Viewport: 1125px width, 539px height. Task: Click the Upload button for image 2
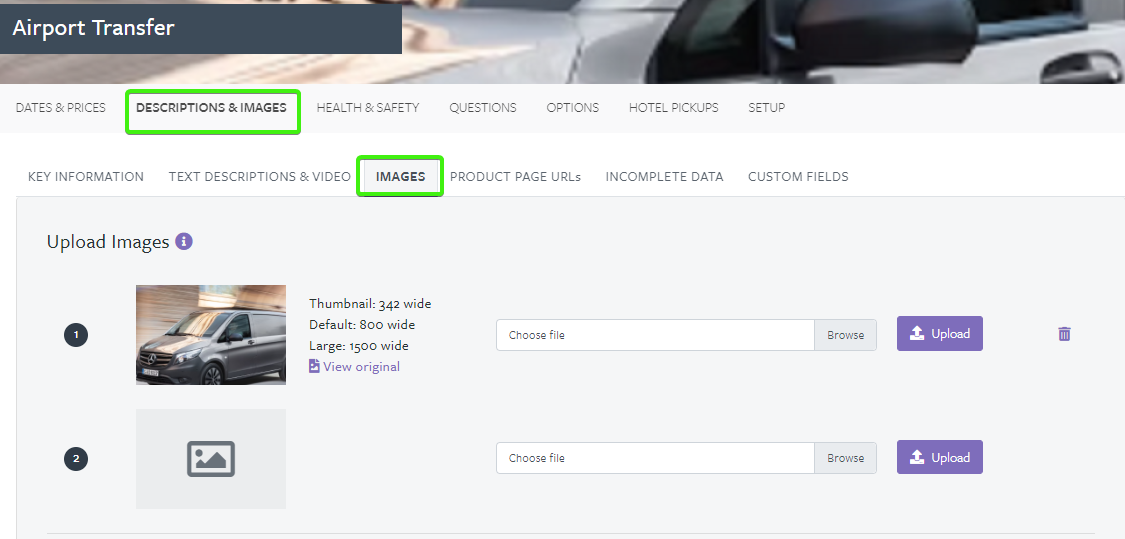(x=940, y=457)
